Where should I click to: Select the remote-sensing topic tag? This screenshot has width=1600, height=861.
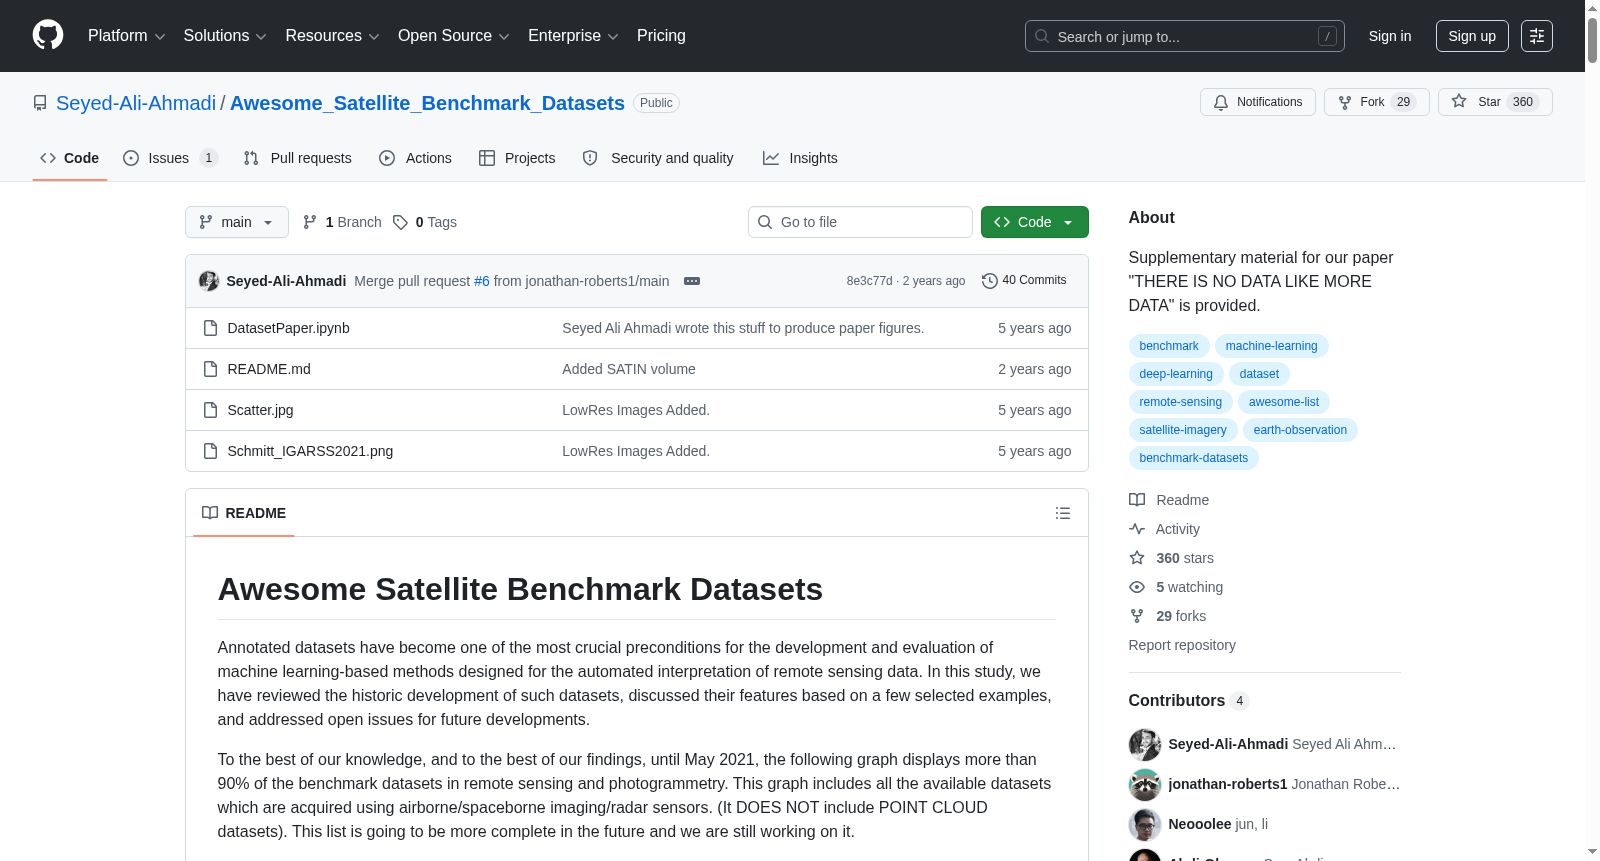point(1181,402)
